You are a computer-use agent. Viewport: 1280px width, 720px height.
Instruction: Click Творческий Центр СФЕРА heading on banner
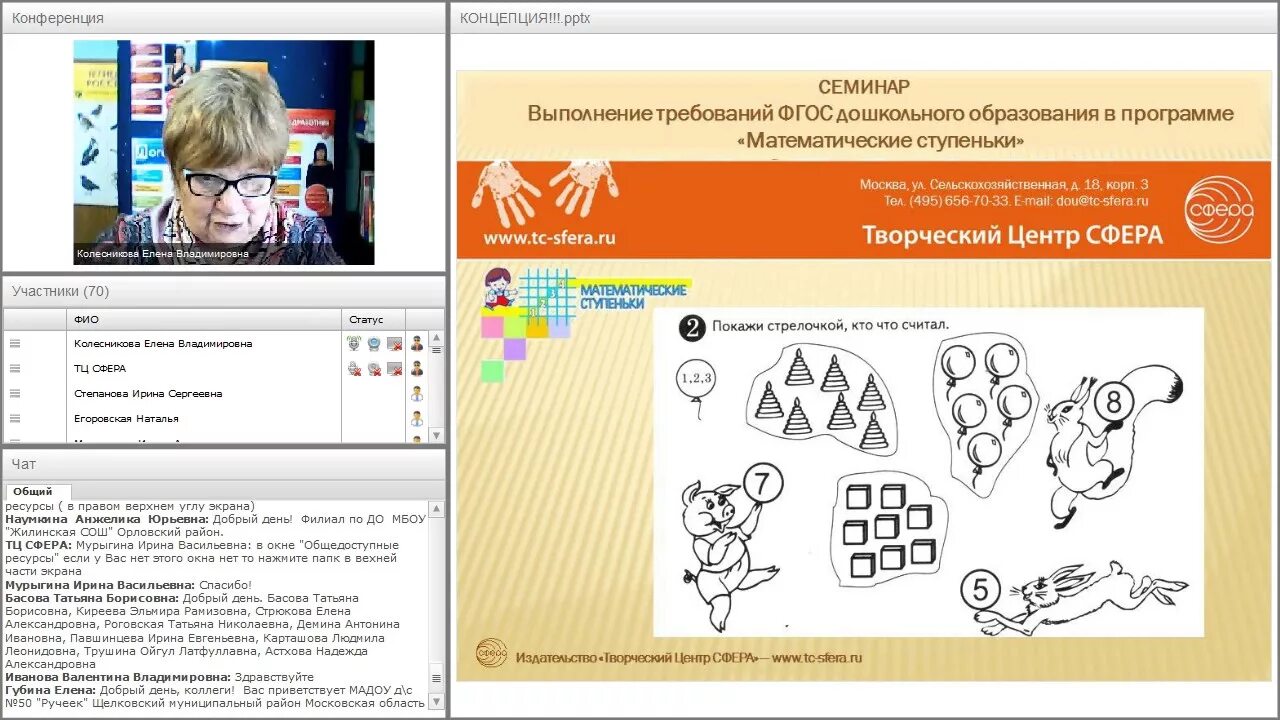[1013, 235]
